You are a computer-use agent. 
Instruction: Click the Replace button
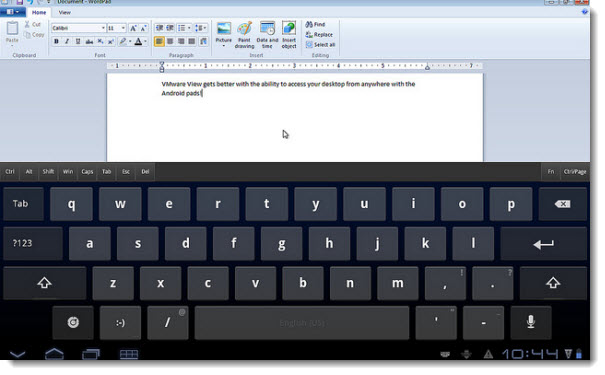pos(319,34)
